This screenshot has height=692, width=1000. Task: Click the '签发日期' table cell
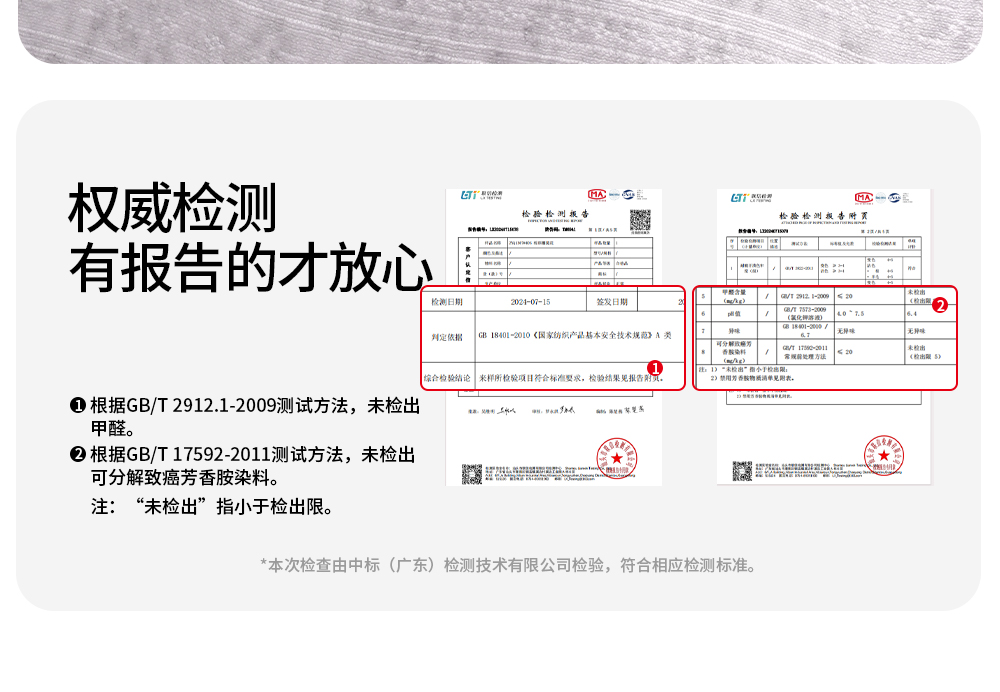point(612,302)
